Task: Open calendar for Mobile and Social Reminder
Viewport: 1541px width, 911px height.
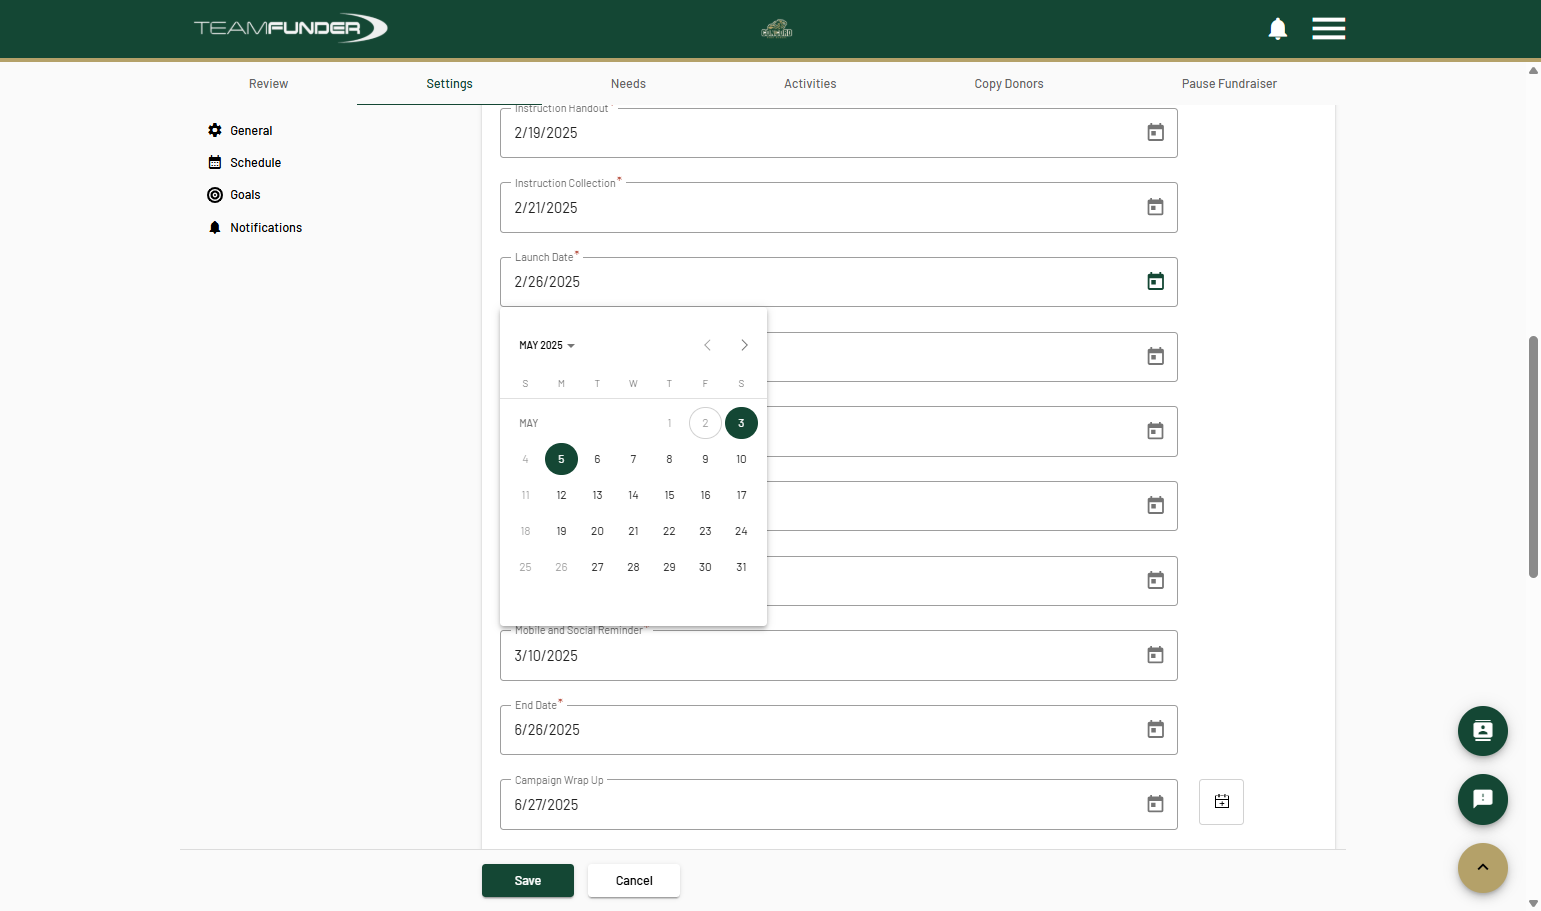Action: [x=1155, y=655]
